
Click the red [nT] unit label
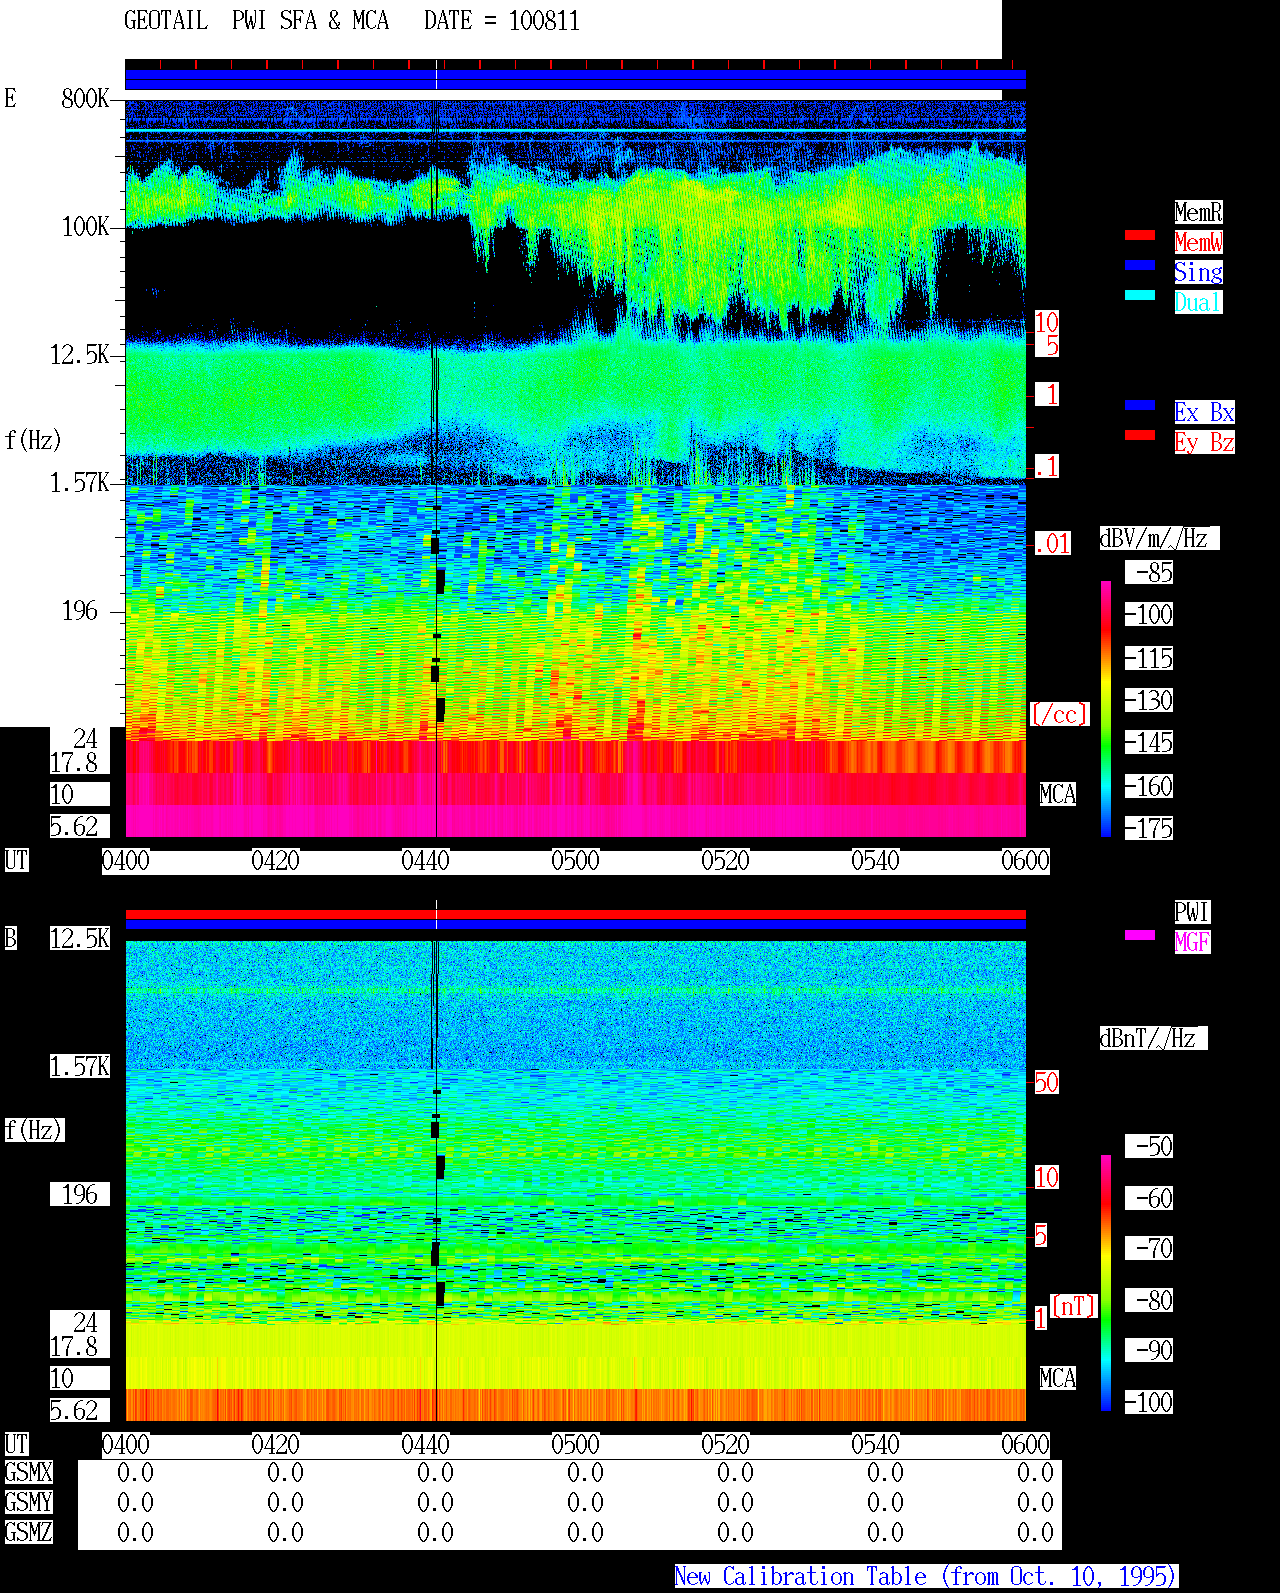[x=1074, y=1306]
